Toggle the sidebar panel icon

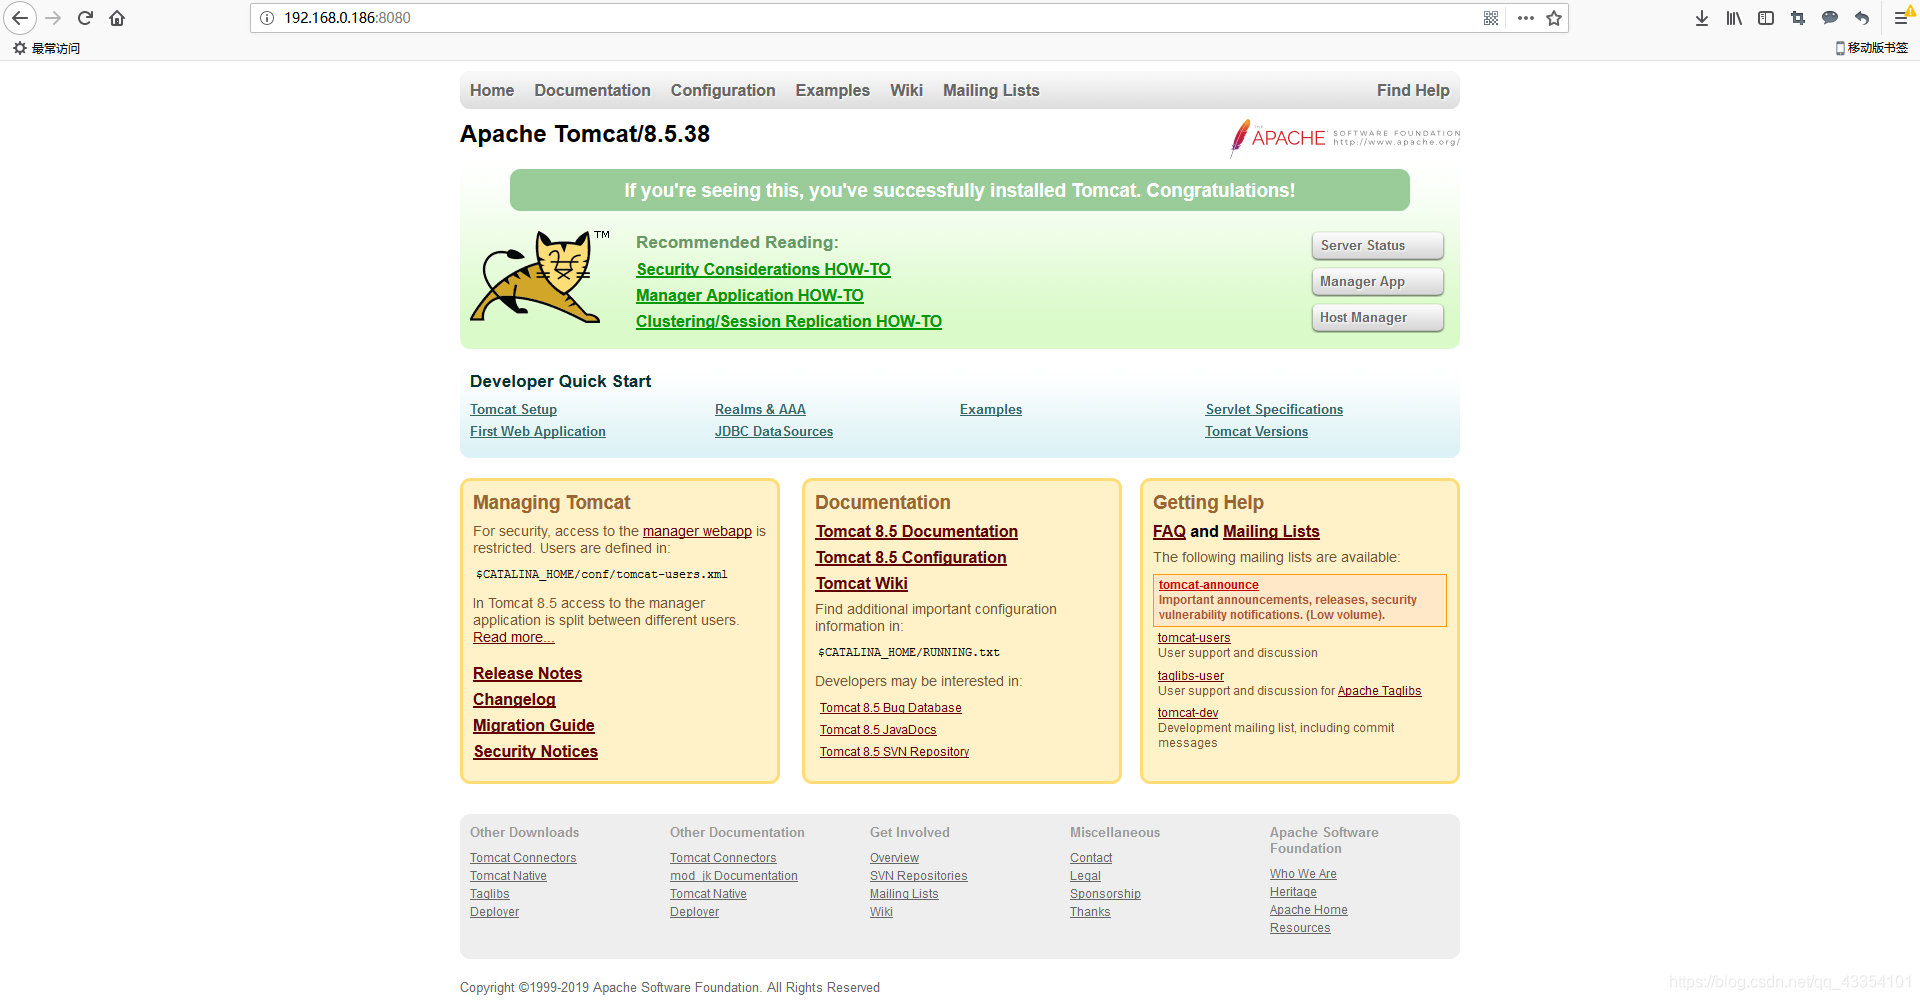[1766, 18]
